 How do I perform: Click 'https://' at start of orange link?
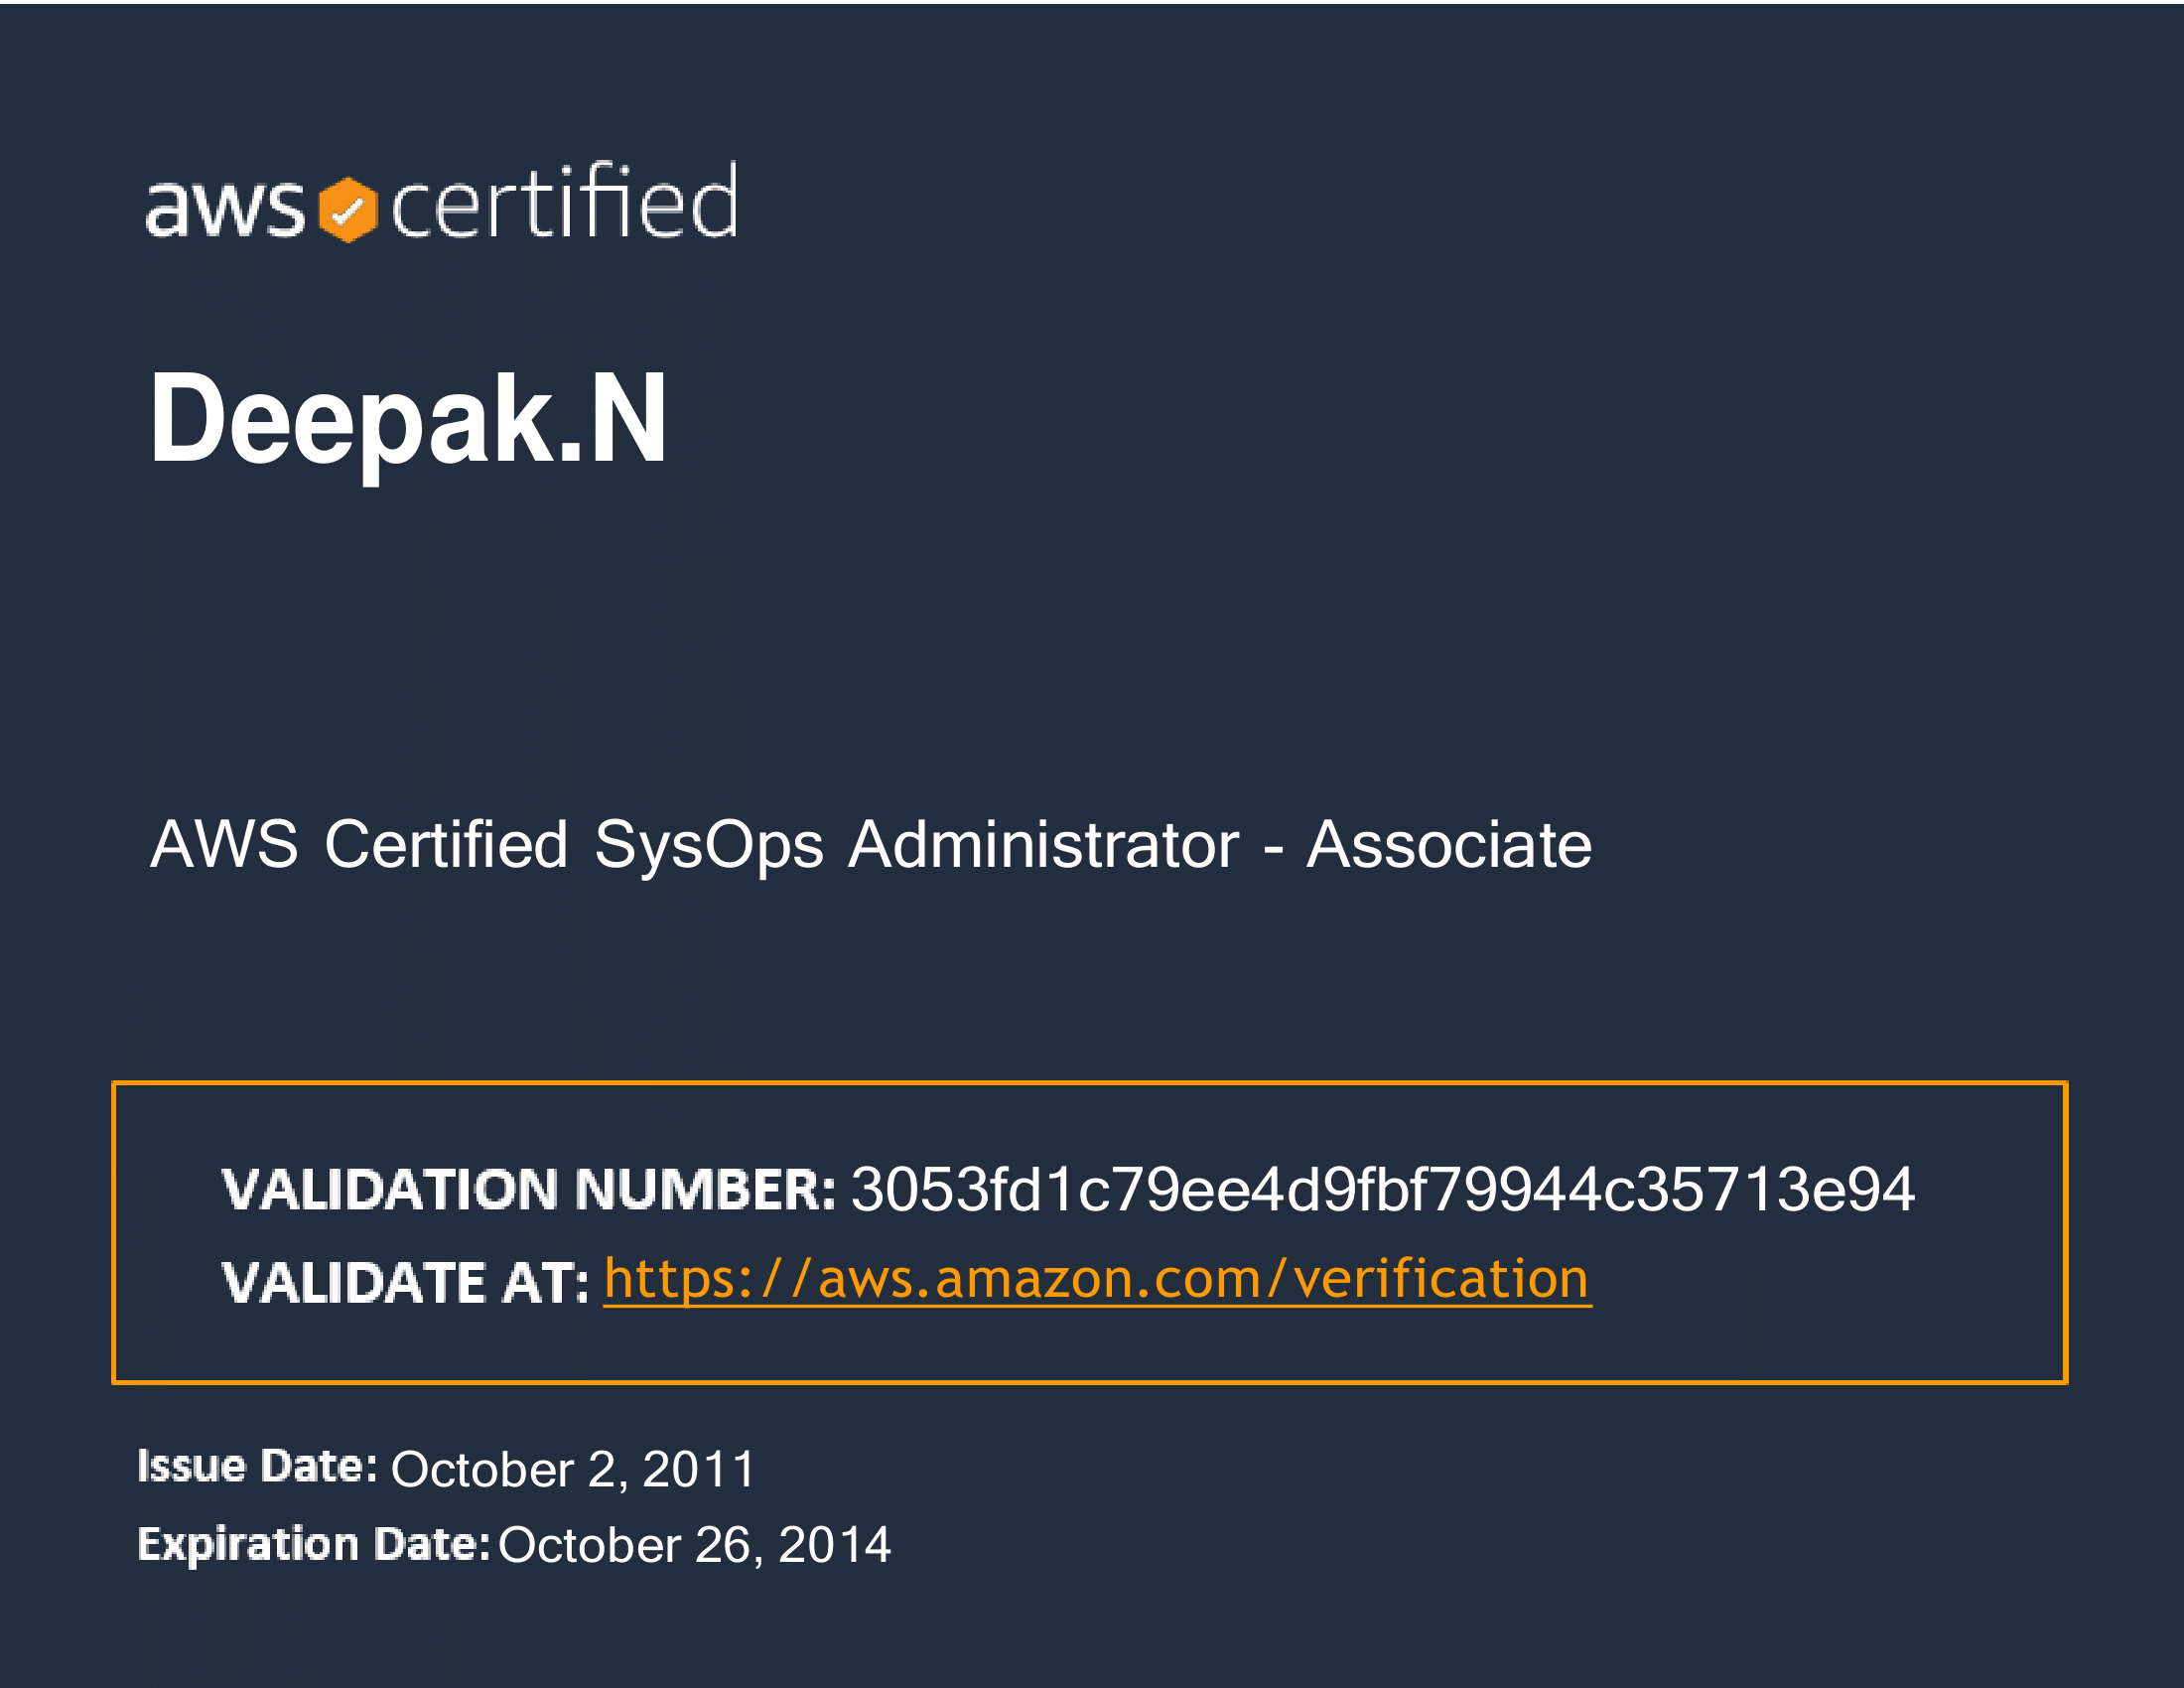[x=705, y=1279]
